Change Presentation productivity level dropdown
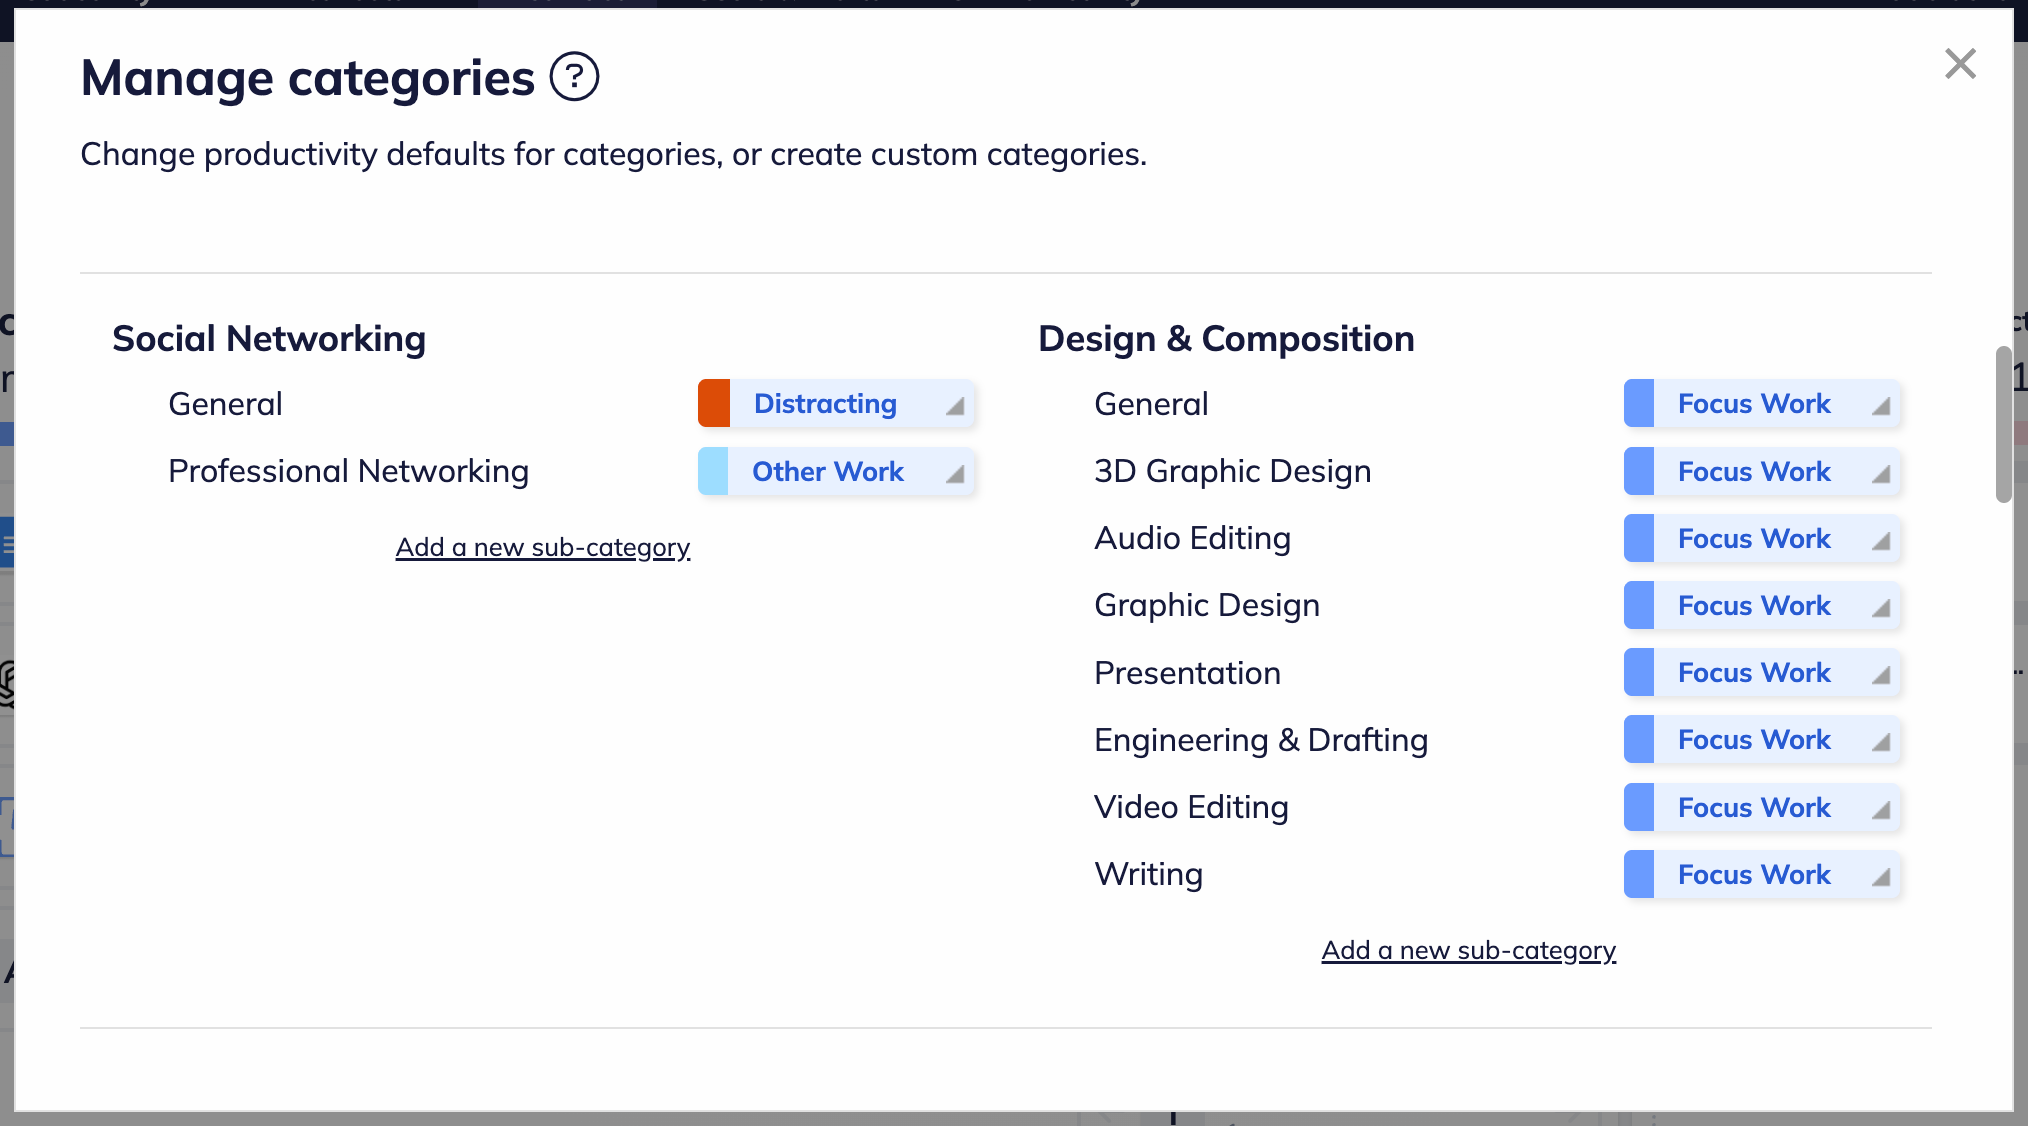 coord(1762,673)
